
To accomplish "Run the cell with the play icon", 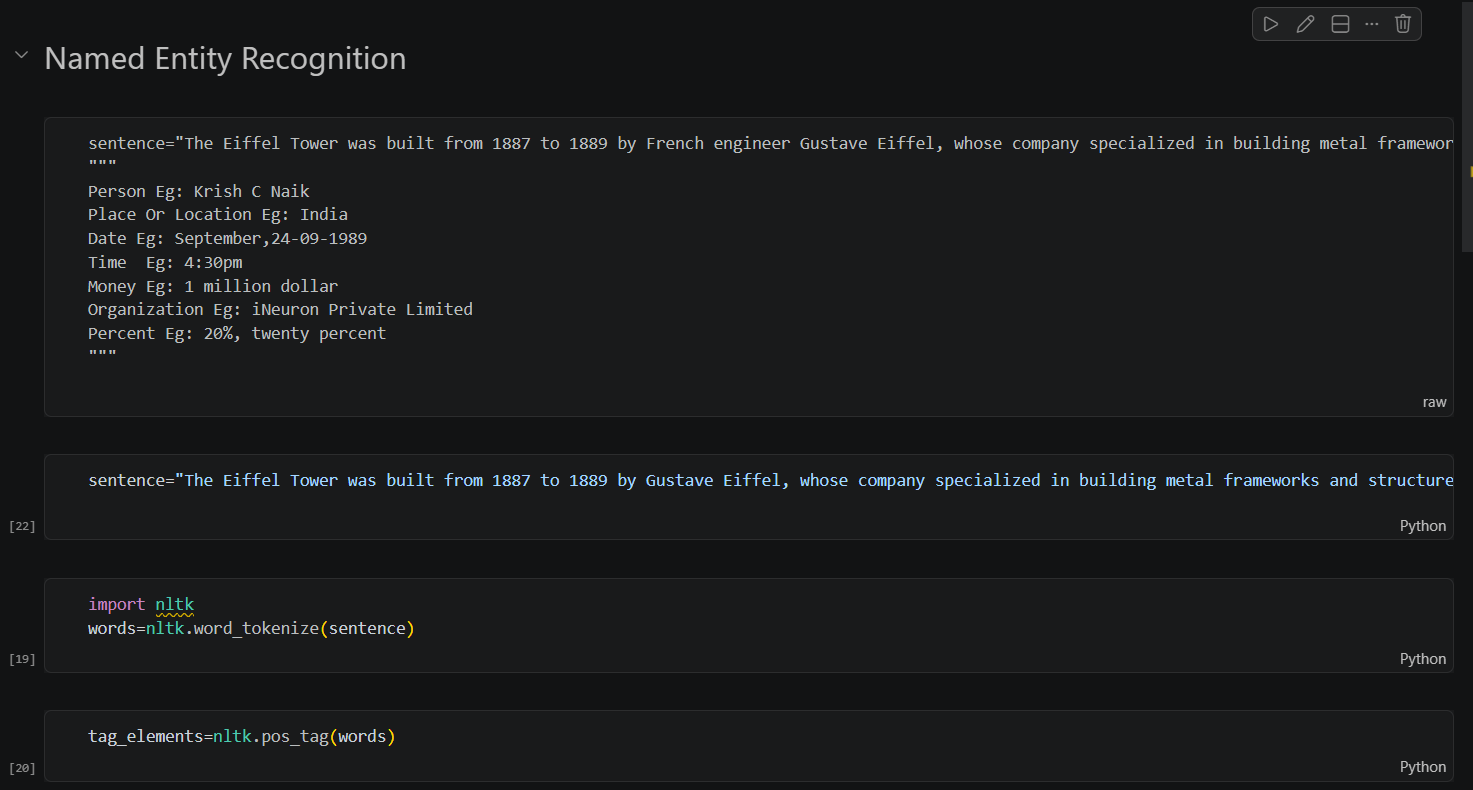I will pos(1271,24).
